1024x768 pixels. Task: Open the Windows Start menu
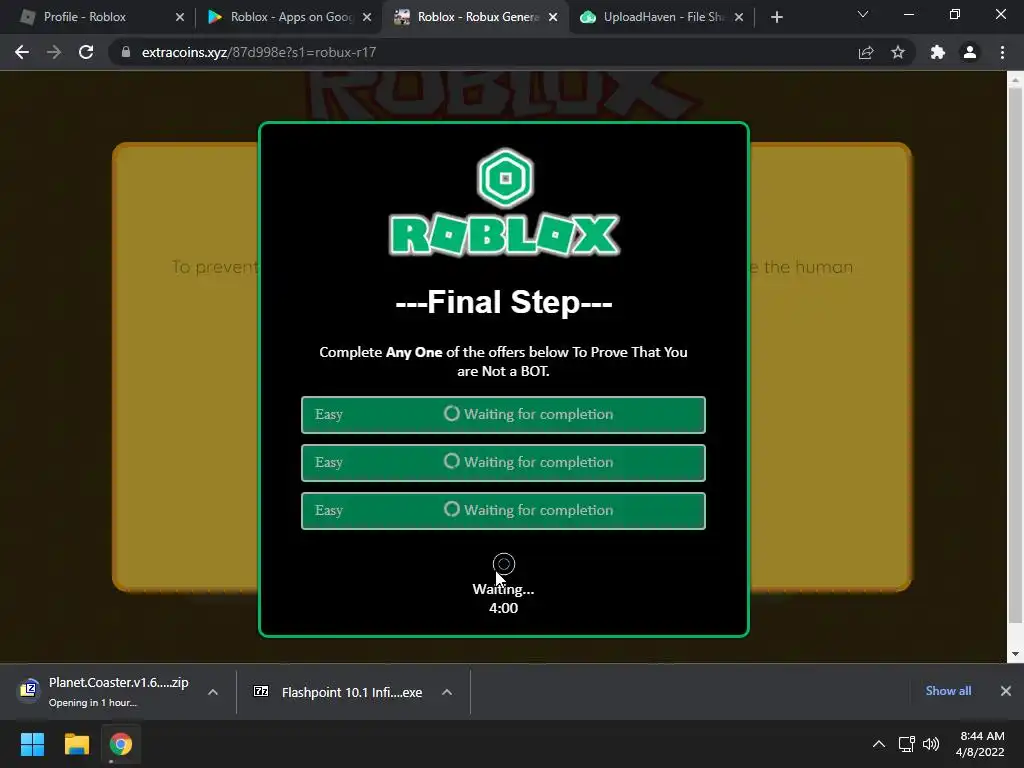(32, 744)
